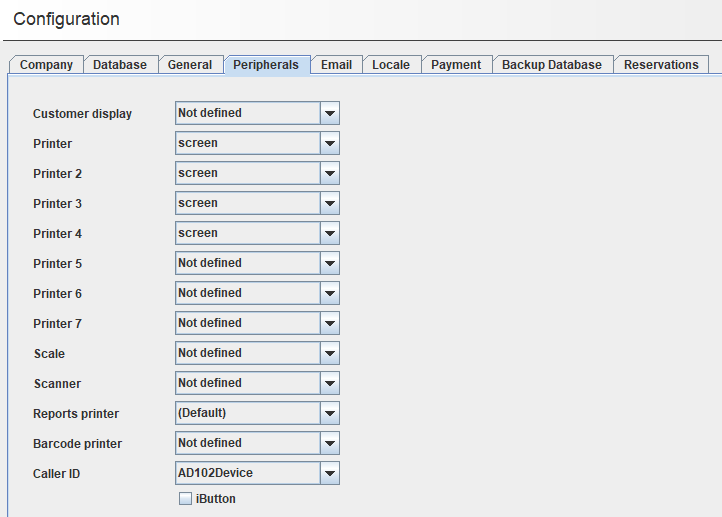Expand the Printer dropdown arrow

click(329, 143)
